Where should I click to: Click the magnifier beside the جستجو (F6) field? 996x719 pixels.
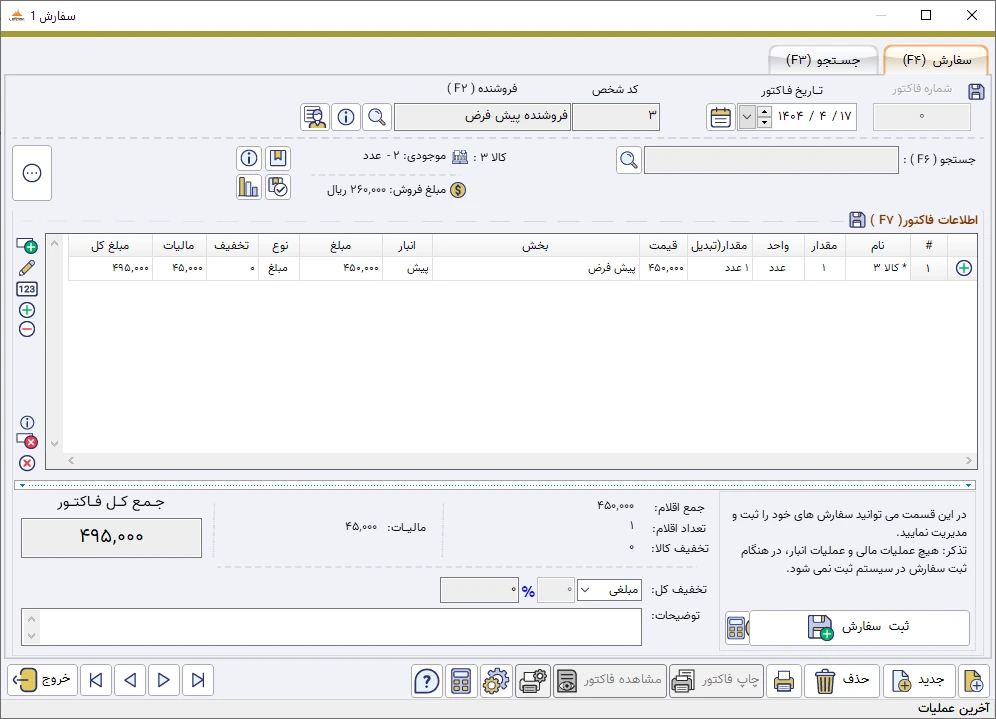pos(629,160)
